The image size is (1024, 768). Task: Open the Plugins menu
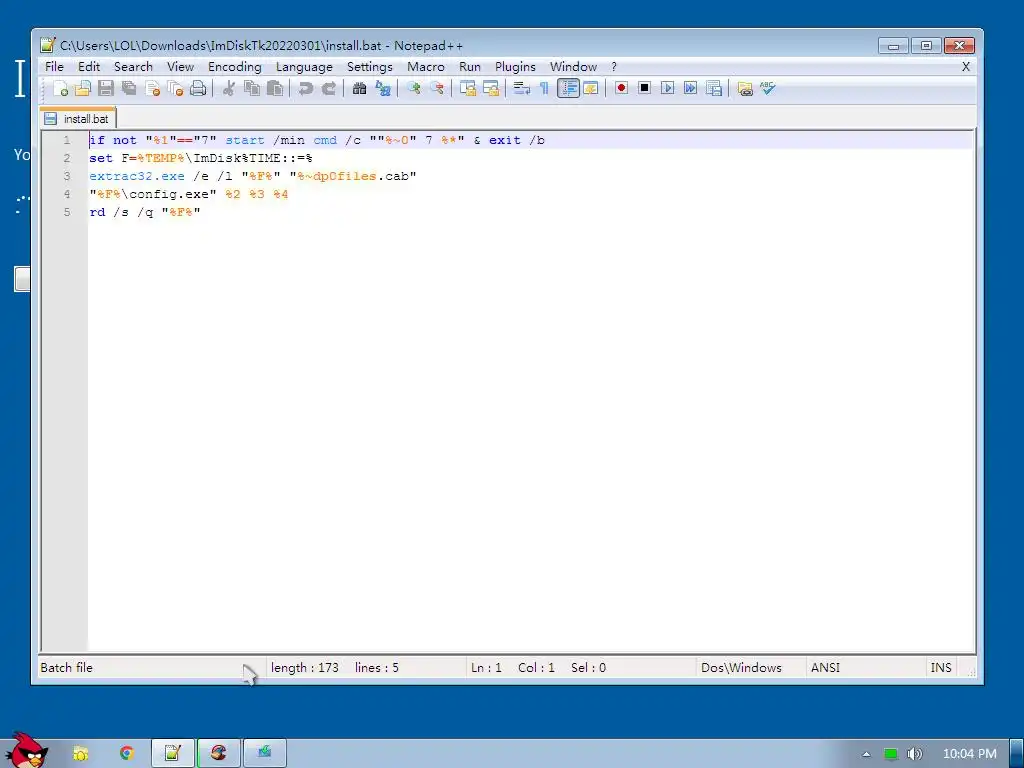click(x=515, y=67)
